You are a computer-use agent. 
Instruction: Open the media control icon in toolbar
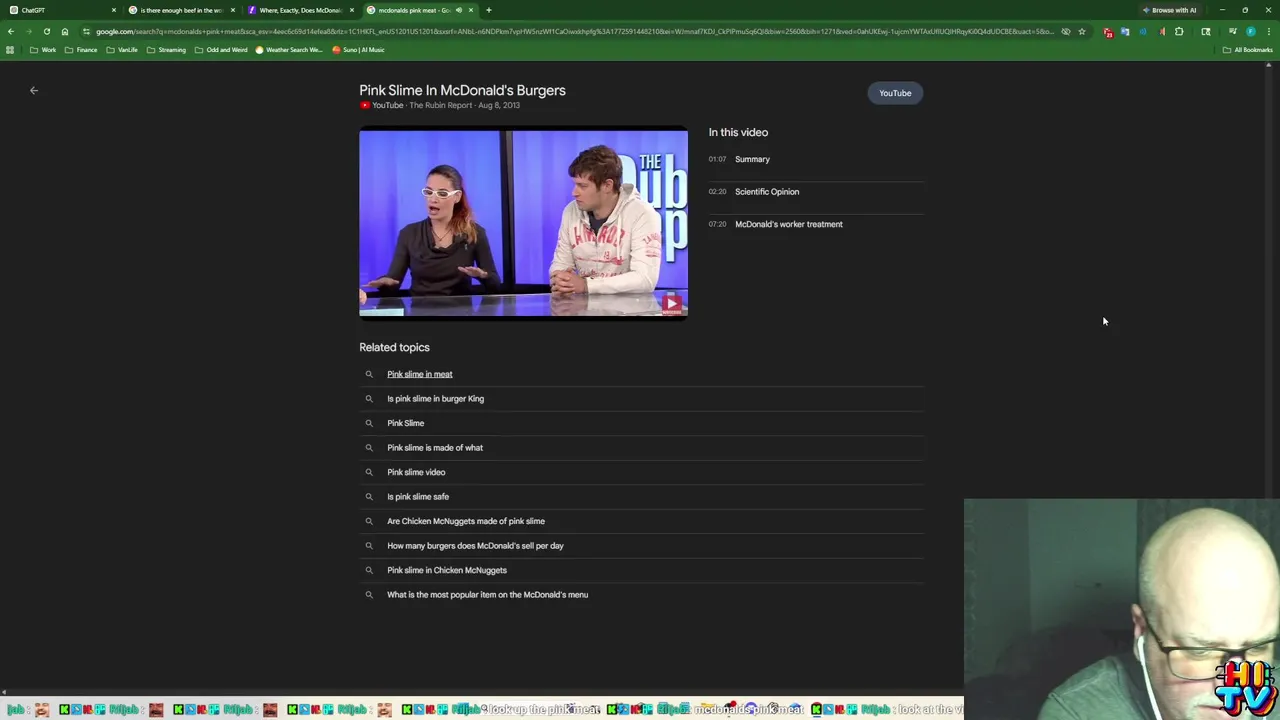[1232, 32]
